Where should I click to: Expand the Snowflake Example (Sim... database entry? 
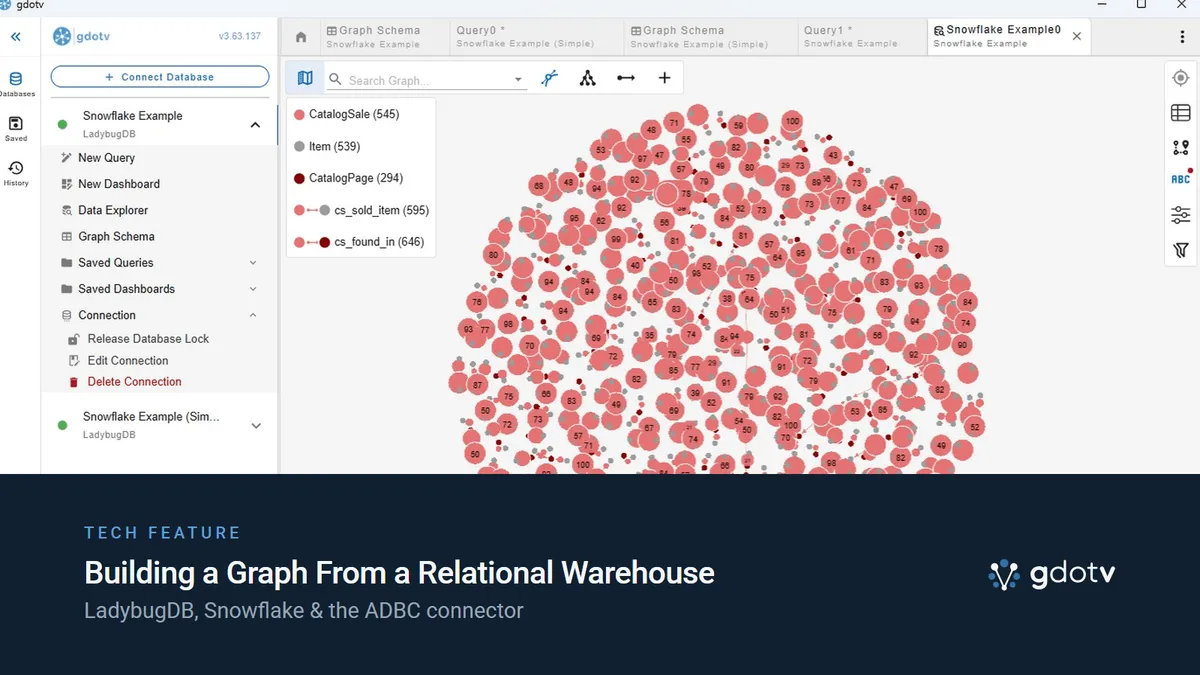pyautogui.click(x=255, y=426)
